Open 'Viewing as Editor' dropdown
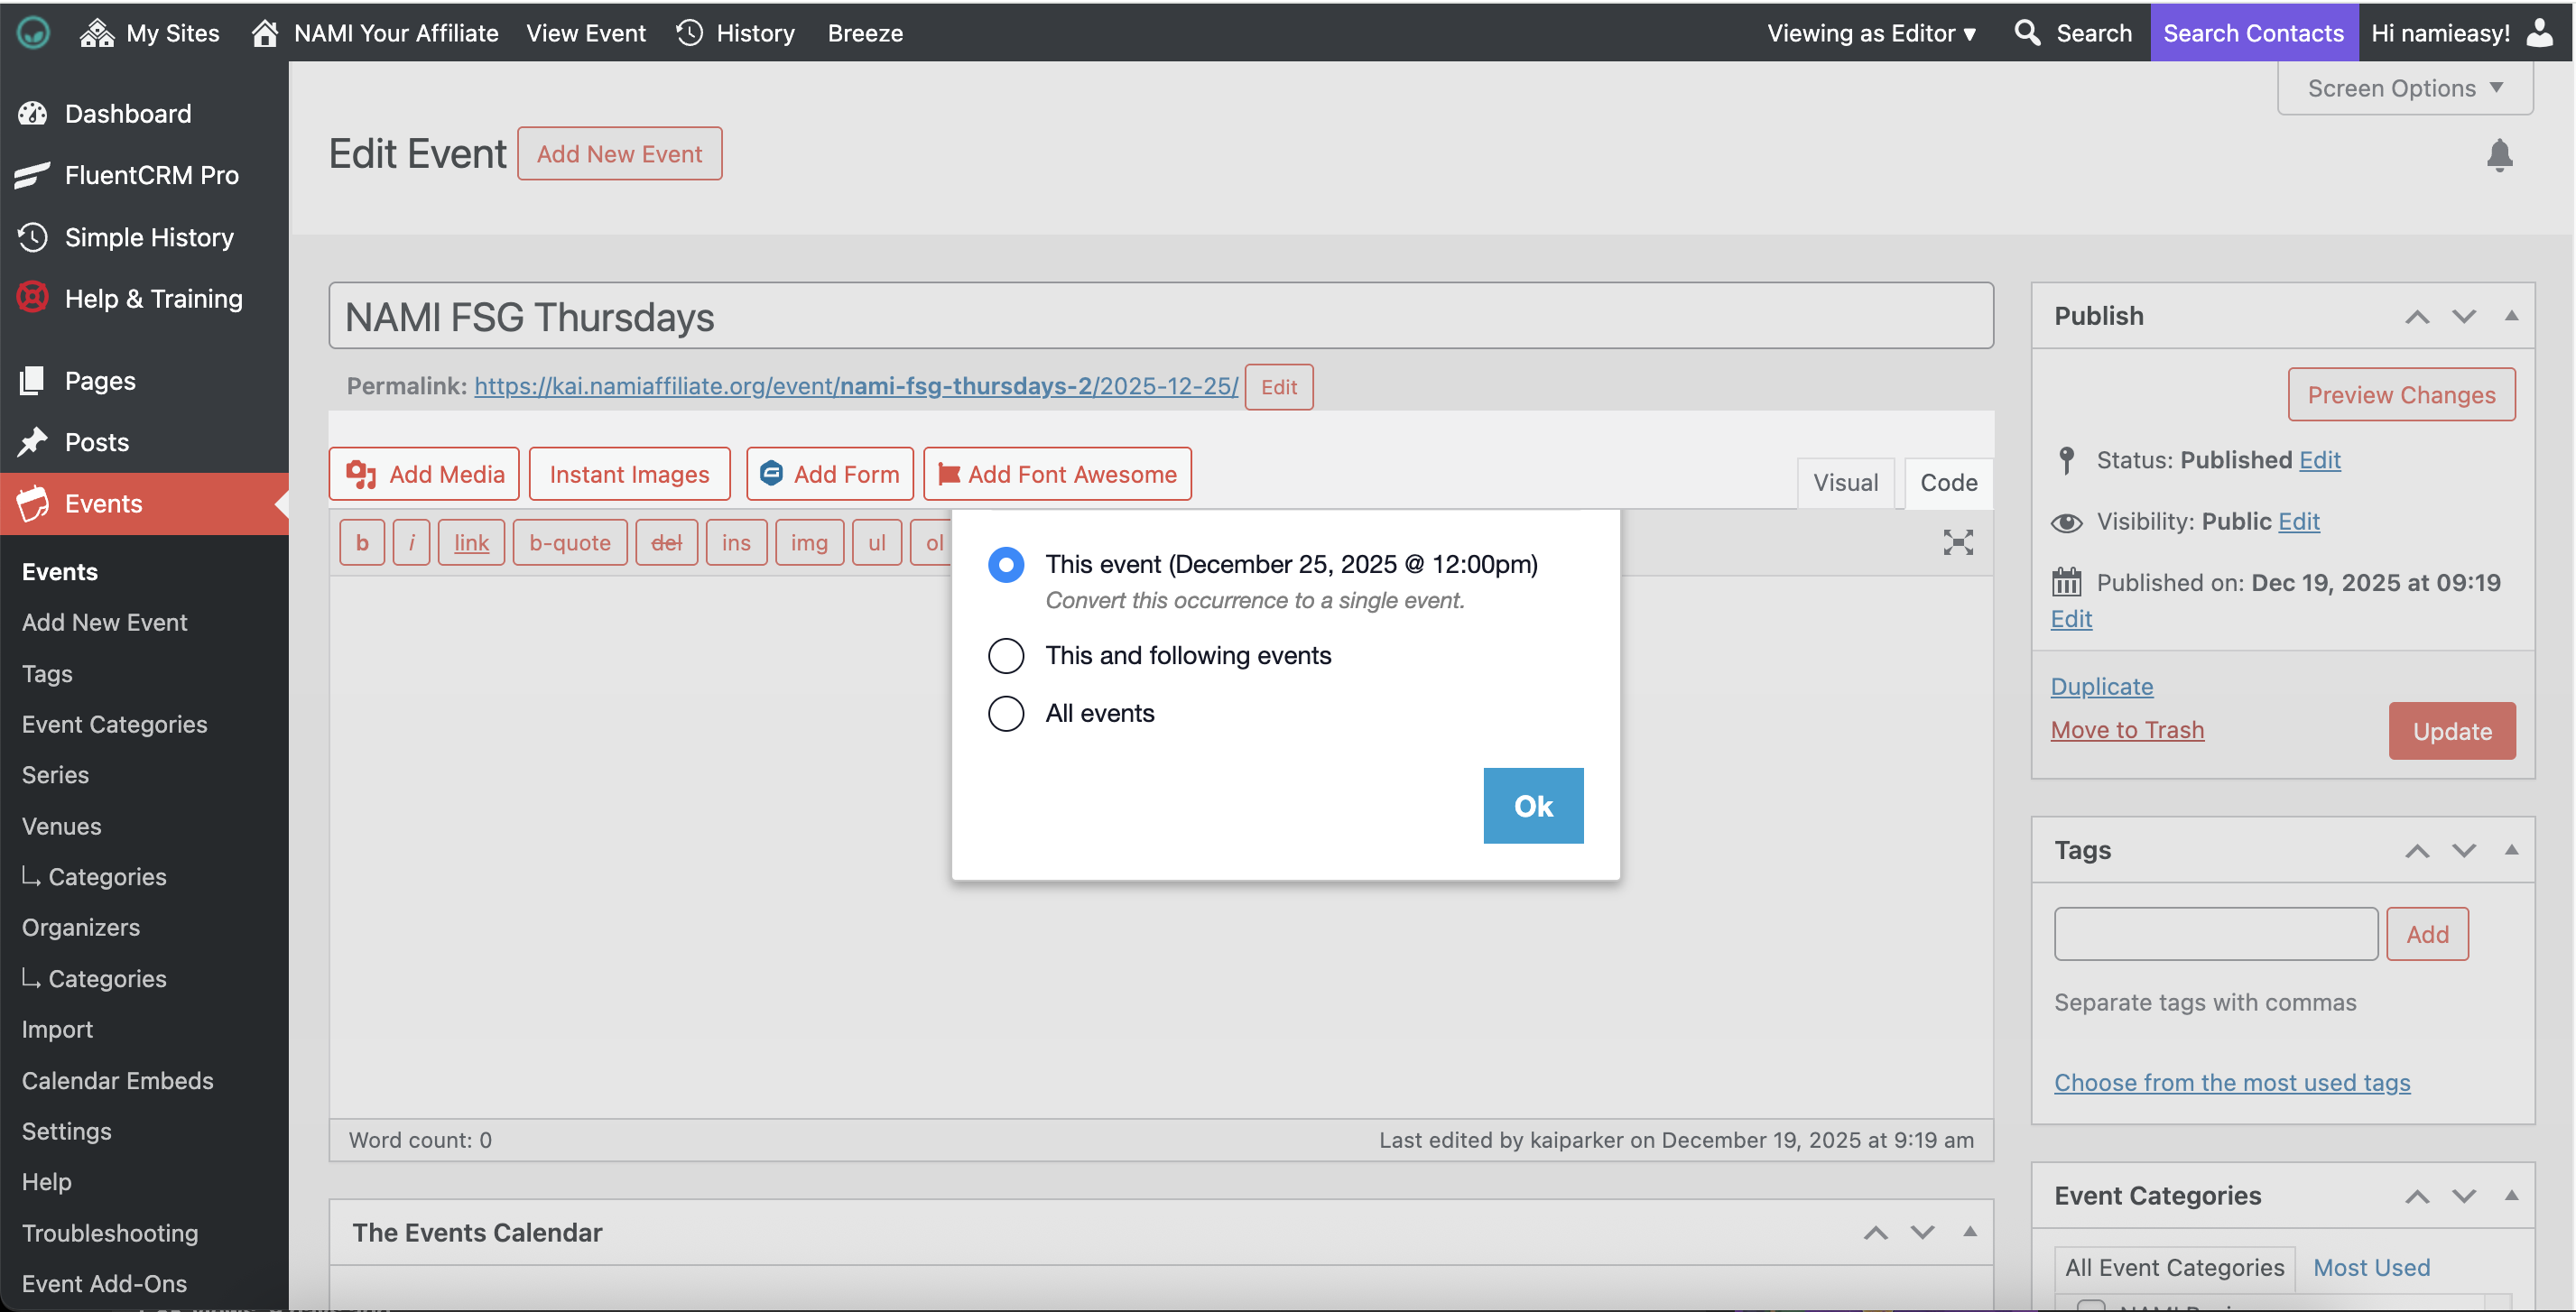 click(x=1871, y=33)
